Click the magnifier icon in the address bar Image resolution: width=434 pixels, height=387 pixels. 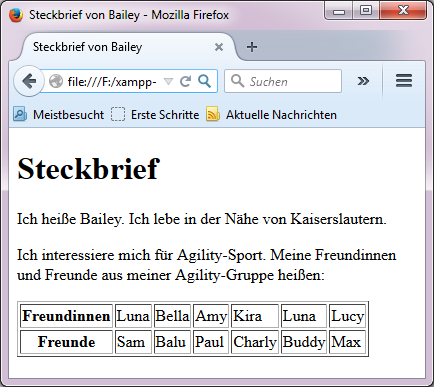pos(204,81)
